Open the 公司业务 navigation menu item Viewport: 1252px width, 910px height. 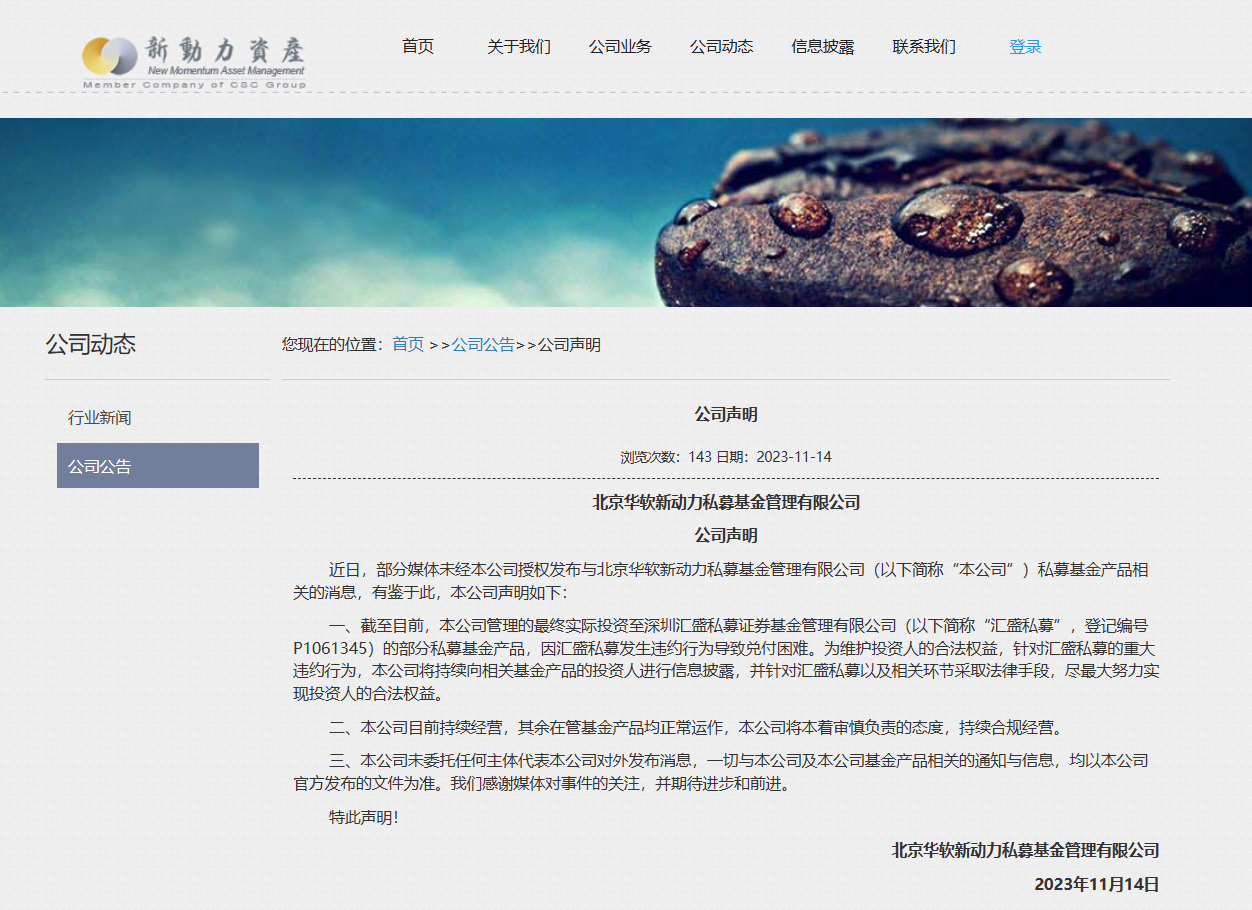[x=620, y=47]
